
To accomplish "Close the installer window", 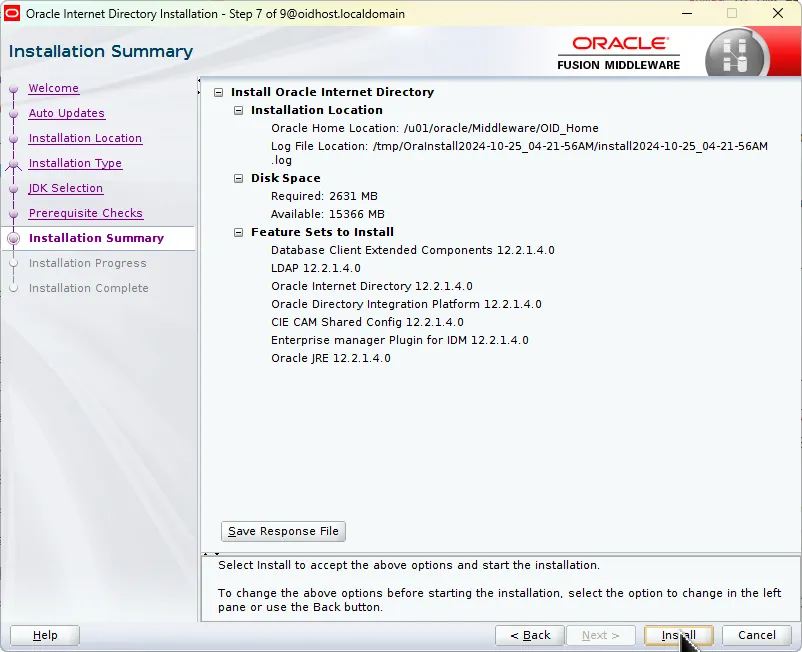I will tap(778, 13).
